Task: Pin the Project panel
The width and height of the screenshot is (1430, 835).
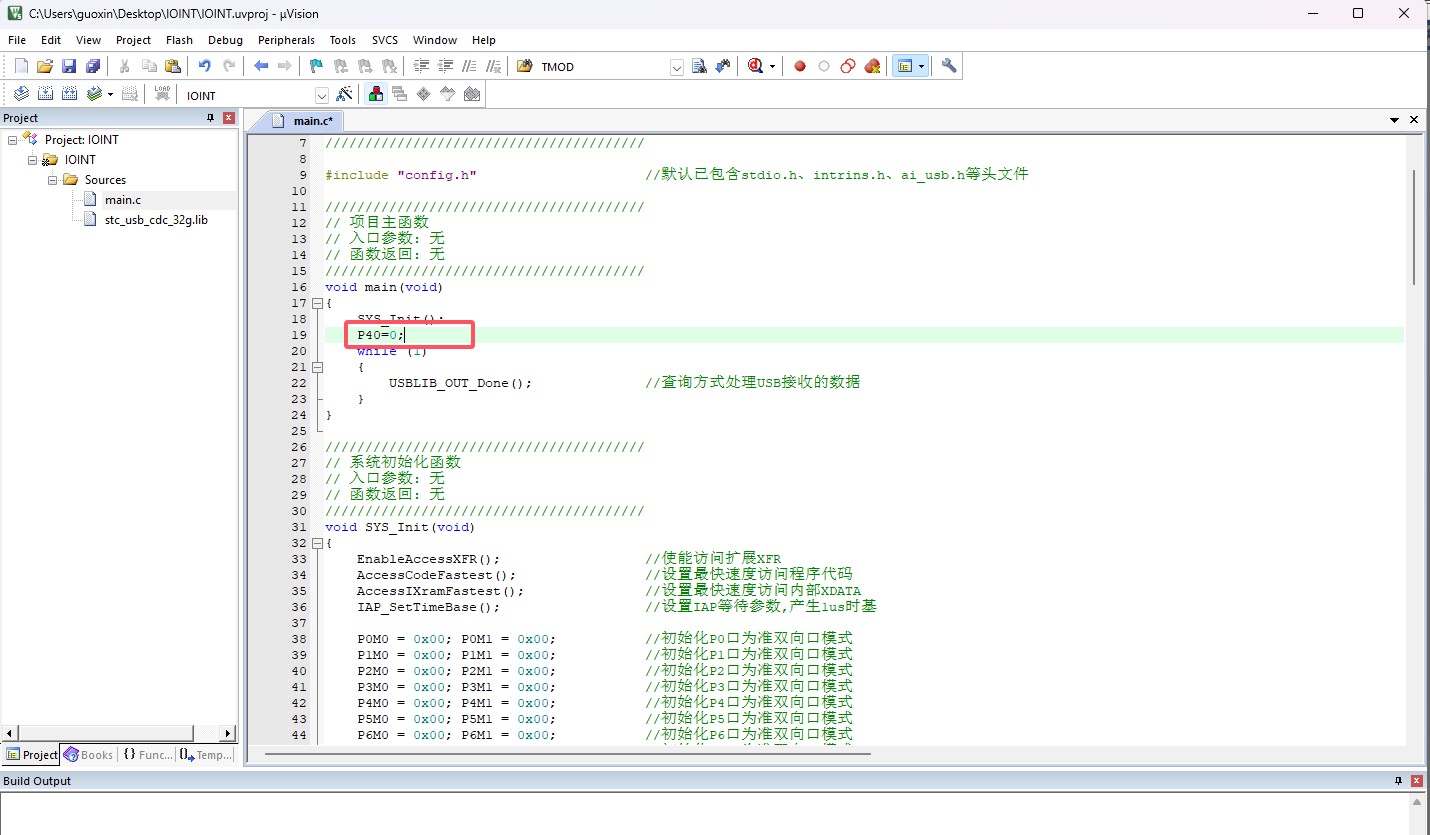Action: [x=210, y=118]
